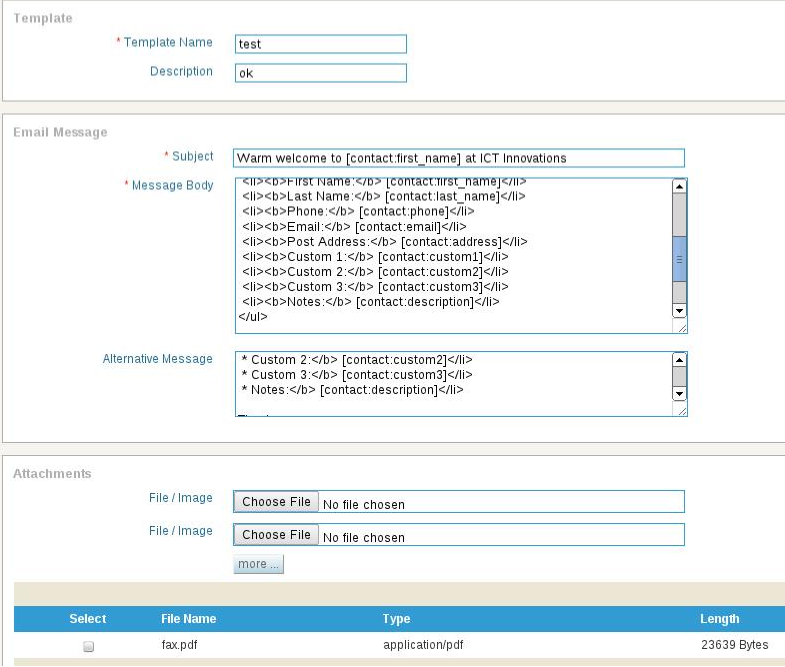Image resolution: width=785 pixels, height=667 pixels.
Task: Click the Length column header
Action: 719,618
